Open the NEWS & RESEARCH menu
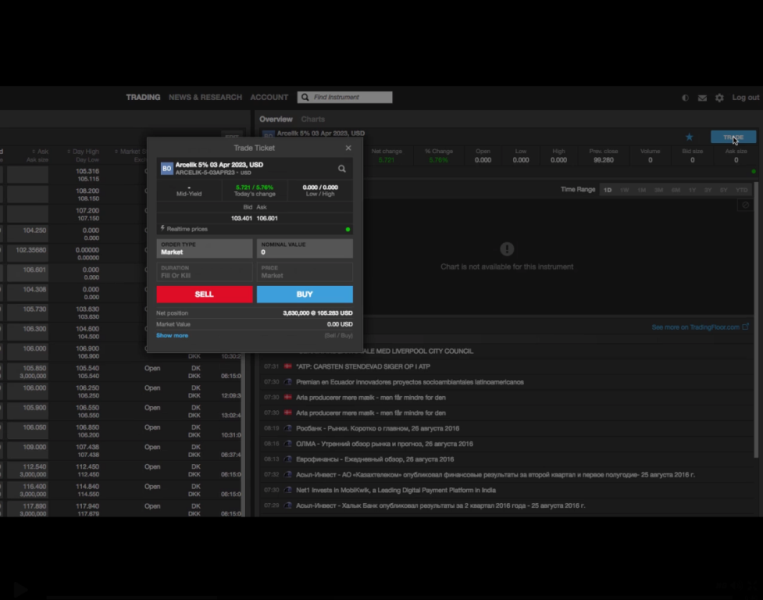Image resolution: width=763 pixels, height=600 pixels. point(205,97)
